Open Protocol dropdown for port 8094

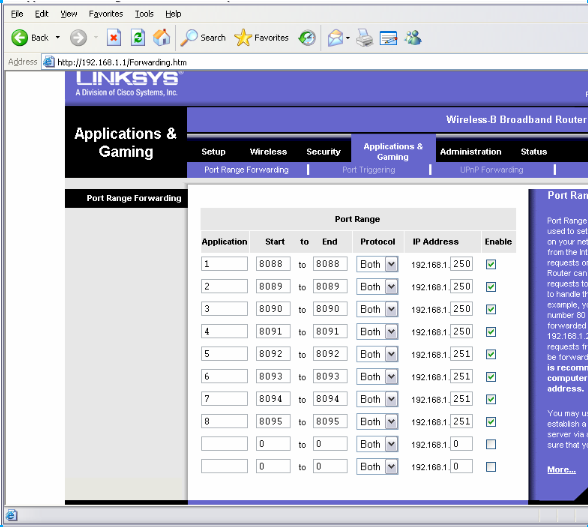coord(377,399)
